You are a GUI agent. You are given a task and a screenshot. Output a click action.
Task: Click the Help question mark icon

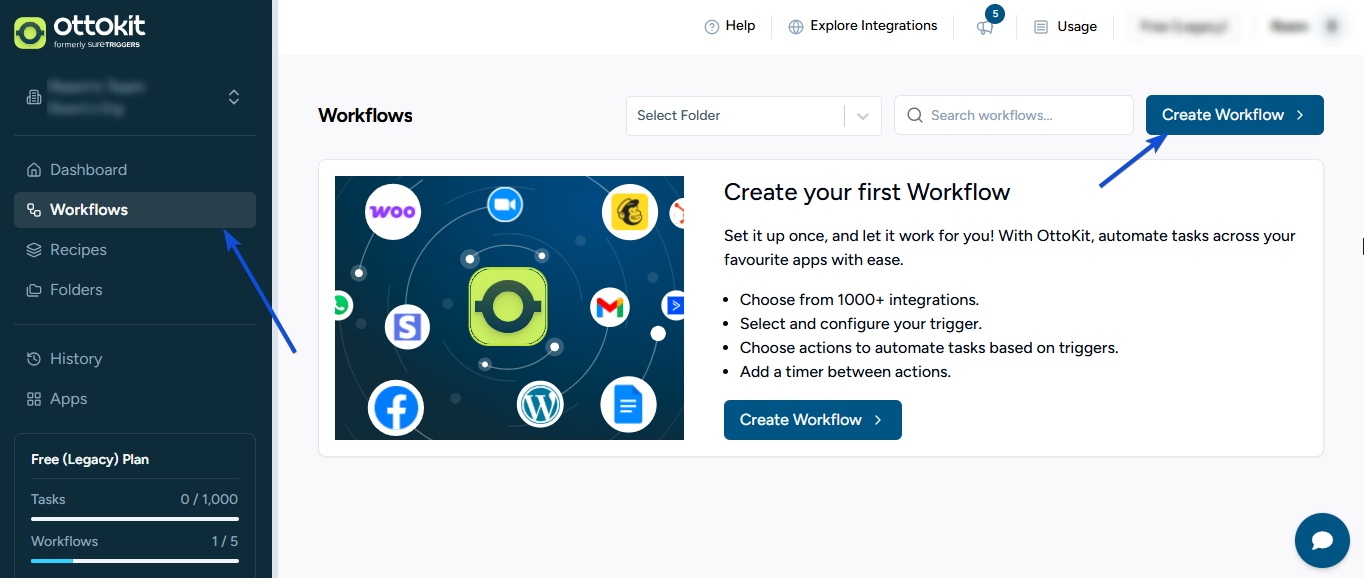(x=712, y=27)
